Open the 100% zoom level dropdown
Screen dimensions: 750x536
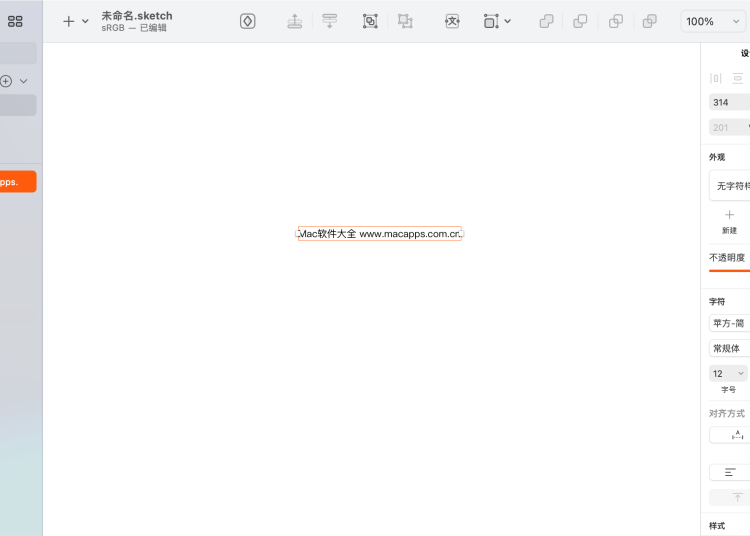pos(711,21)
